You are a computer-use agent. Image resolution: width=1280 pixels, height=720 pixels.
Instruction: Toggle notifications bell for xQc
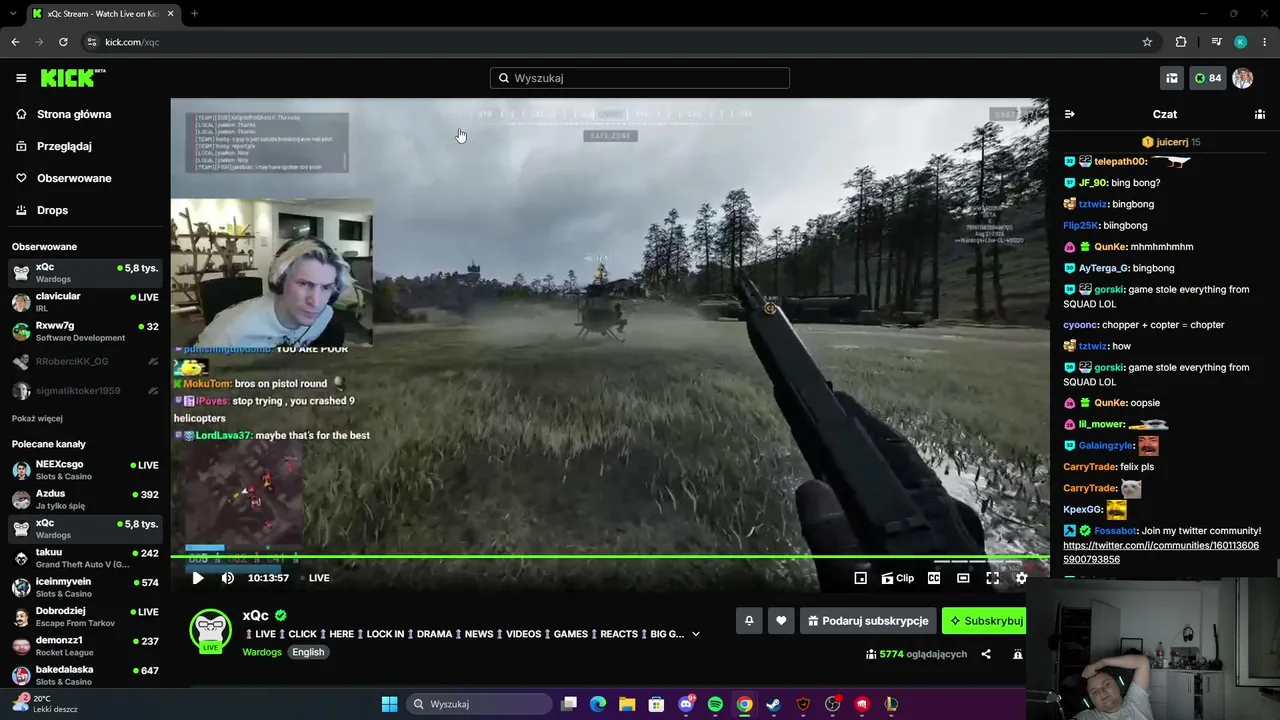tap(749, 621)
